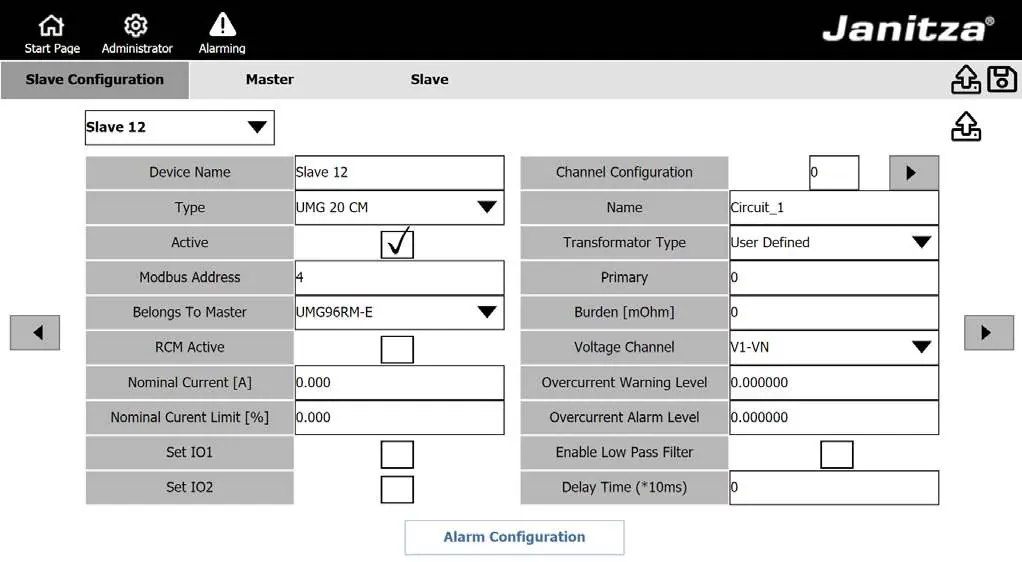Switch to Master tab
1022x562 pixels.
270,80
